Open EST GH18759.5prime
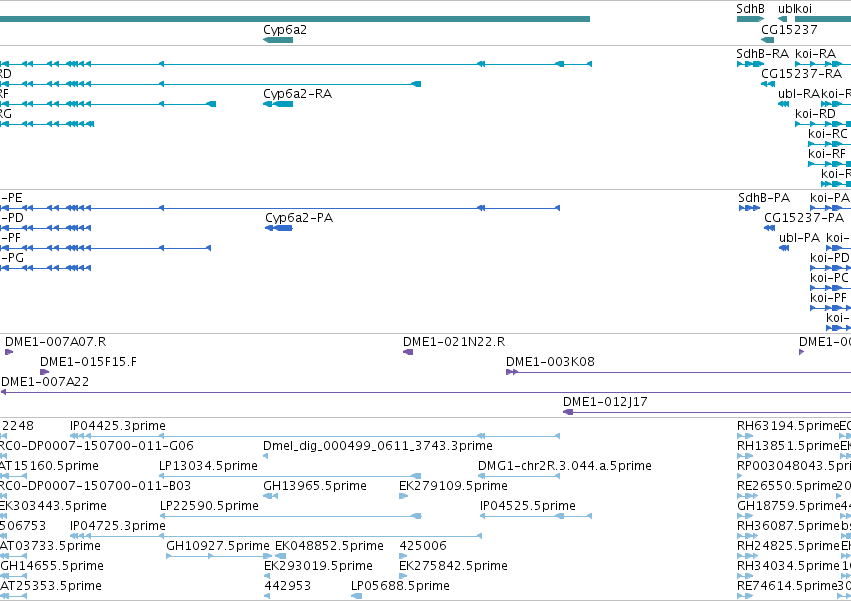The height and width of the screenshot is (601, 851). (x=788, y=506)
